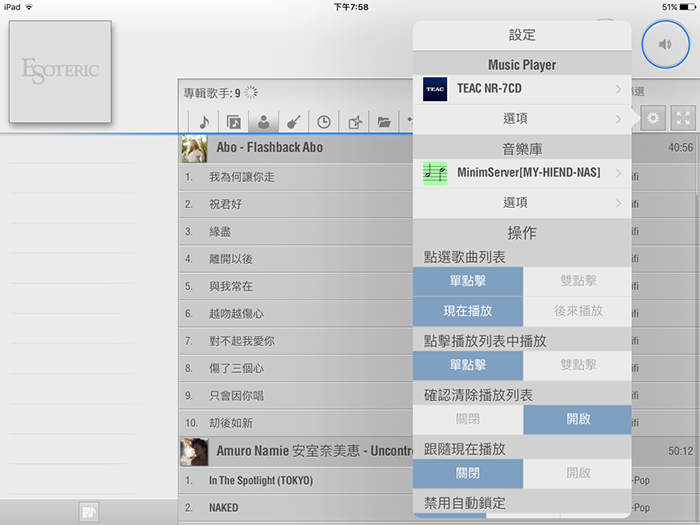Open the composer tab icon next to the clock
The image size is (700, 525).
pyautogui.click(x=354, y=121)
